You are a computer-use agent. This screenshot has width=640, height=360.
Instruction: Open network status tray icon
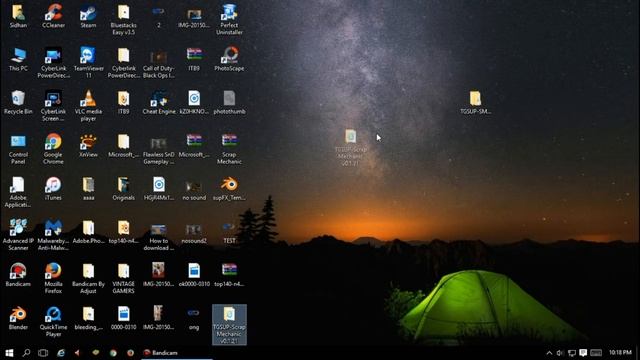pyautogui.click(x=572, y=353)
